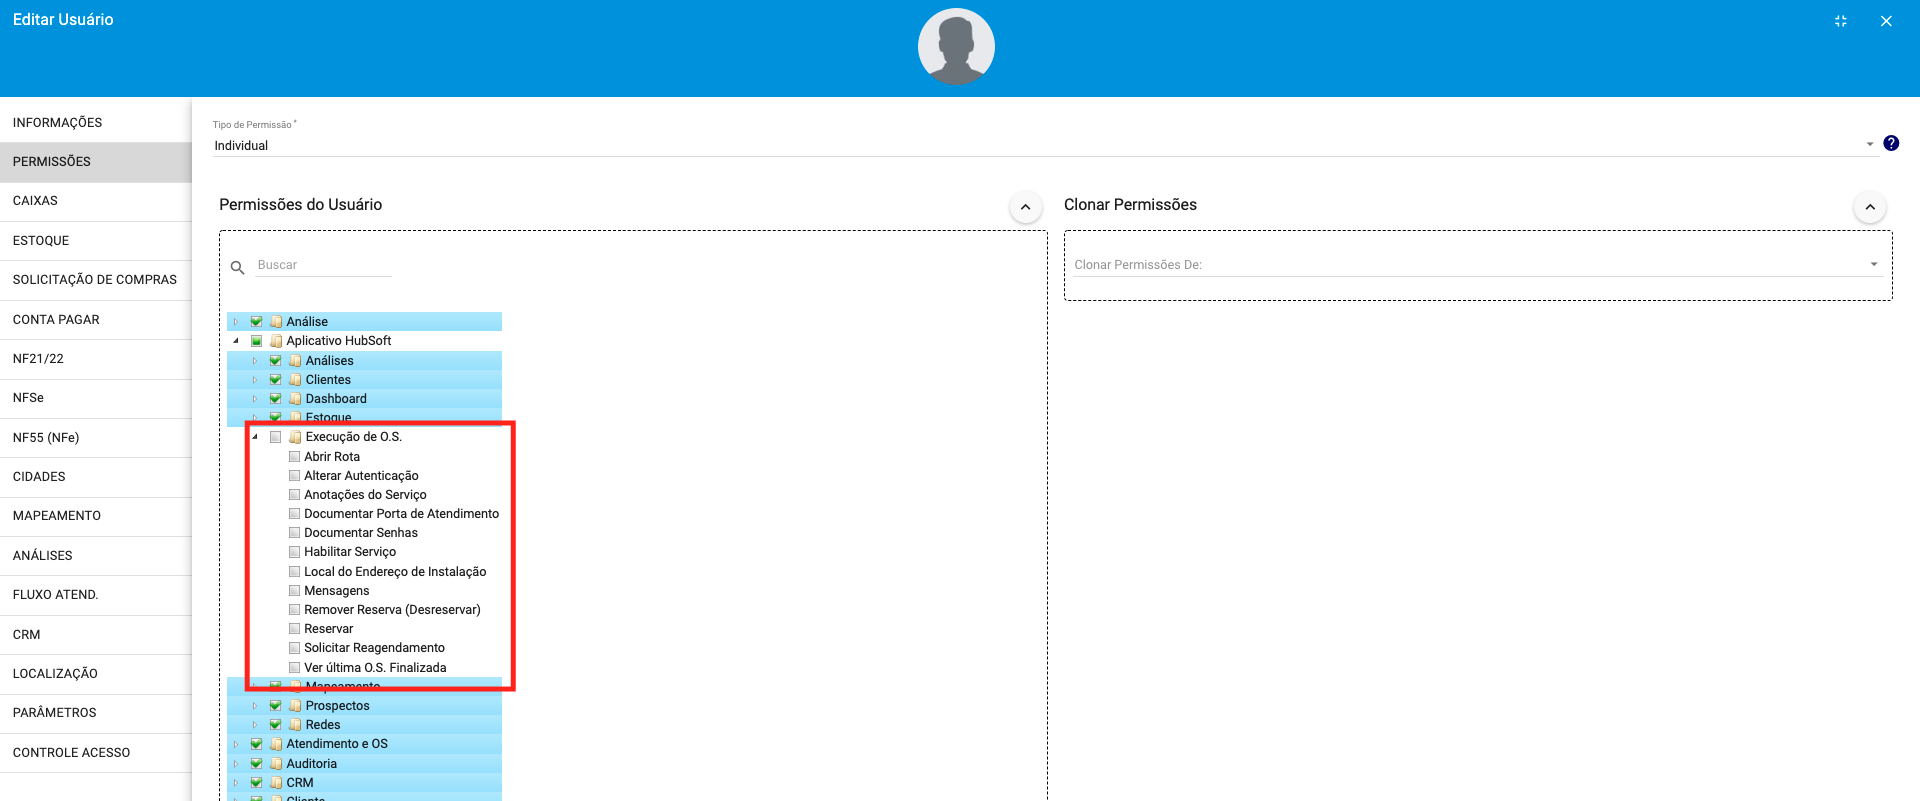Collapse the Clonar Permissões panel
This screenshot has height=801, width=1920.
coord(1869,207)
